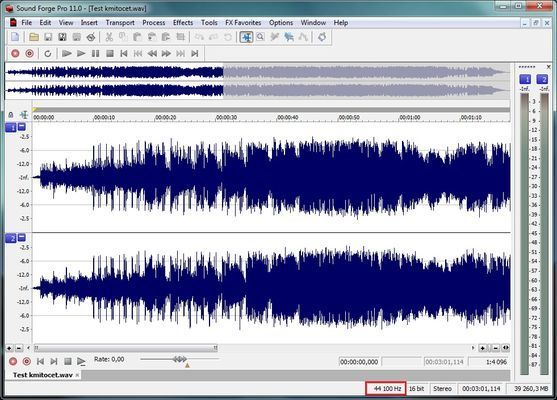The image size is (557, 400).
Task: Toggle channel 1 meter button
Action: (x=525, y=79)
